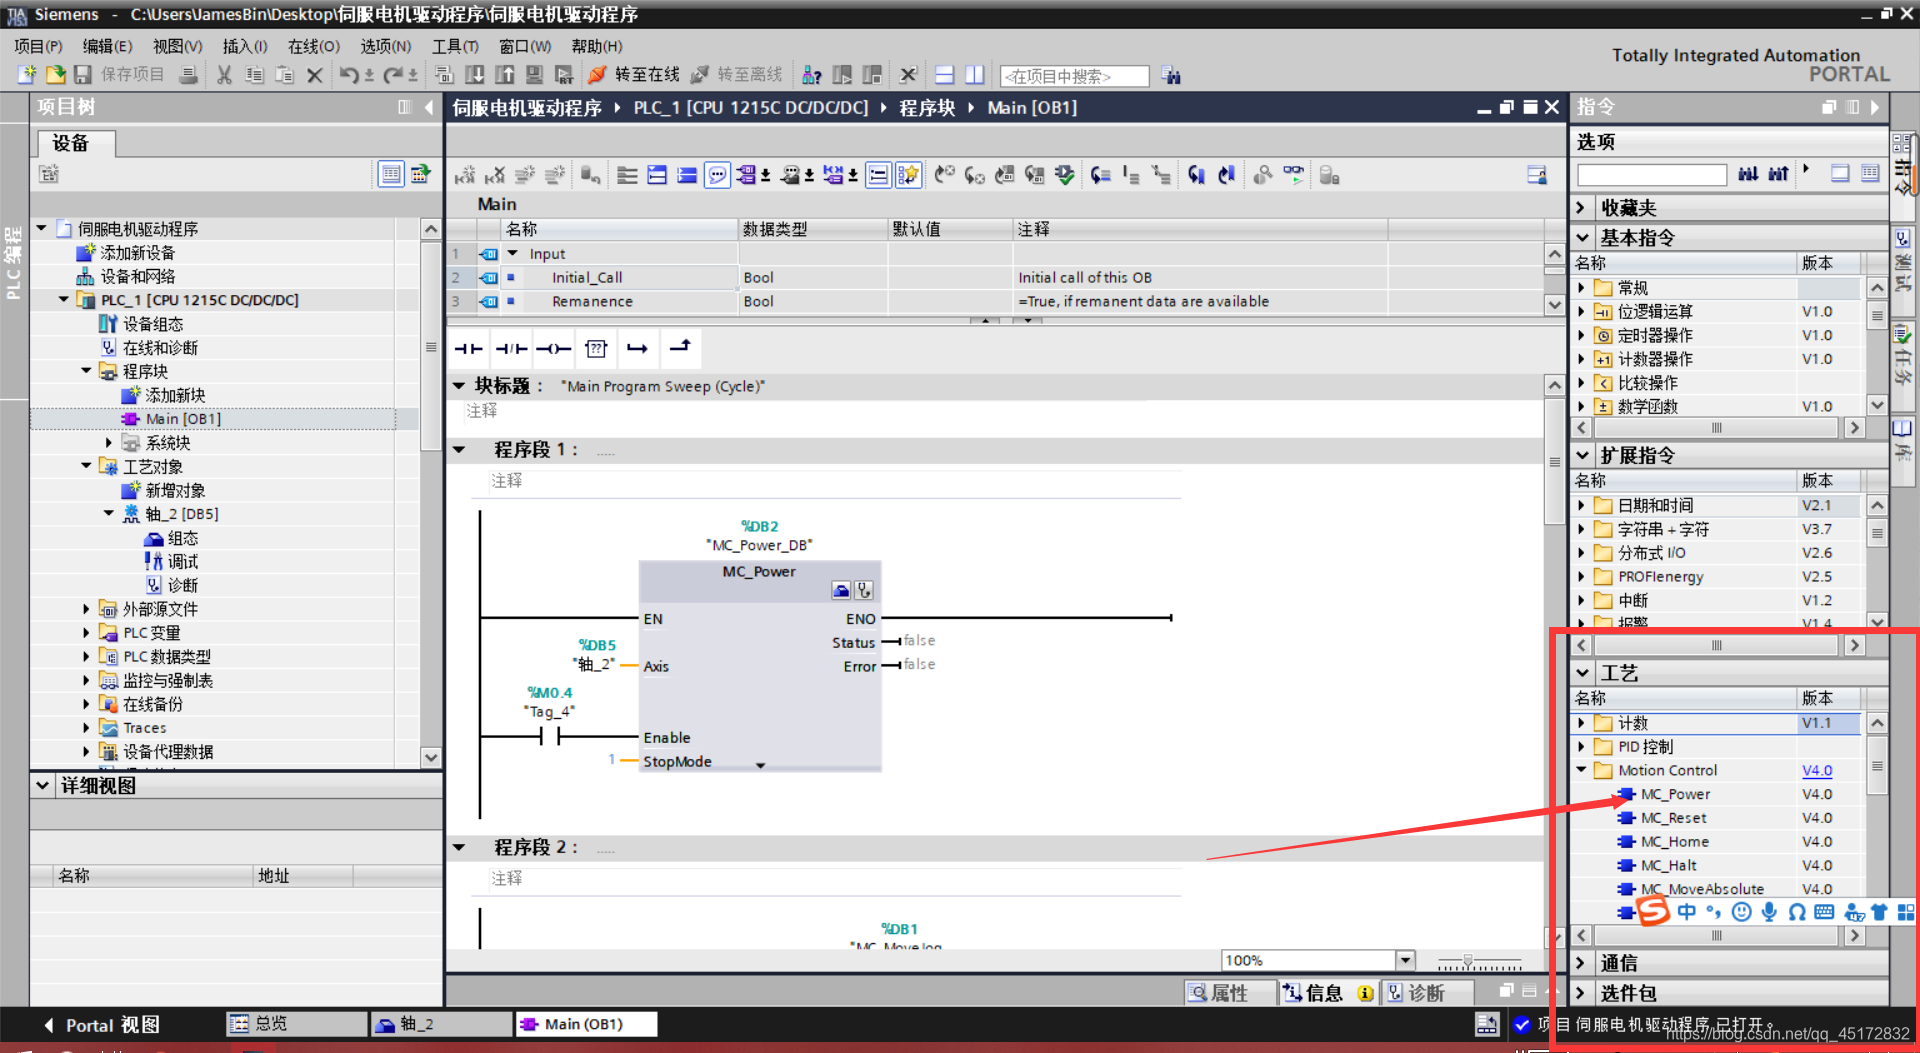This screenshot has height=1053, width=1920.
Task: Collapse 程序段 1 network
Action: tap(459, 450)
